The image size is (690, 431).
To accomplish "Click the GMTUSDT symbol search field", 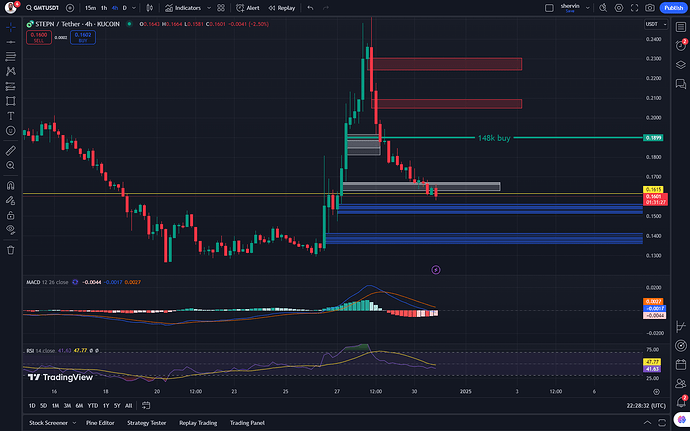I will pyautogui.click(x=38, y=7).
